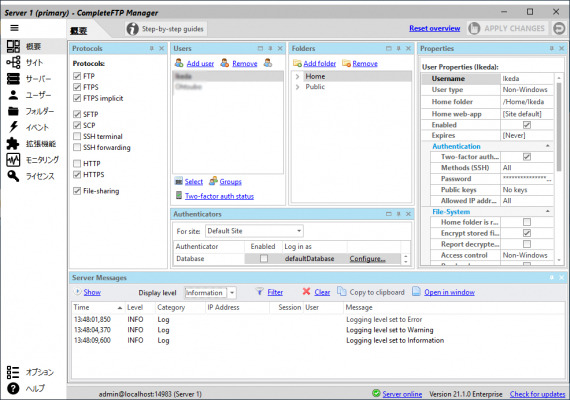
Task: Close the Protocols panel
Action: [161, 48]
